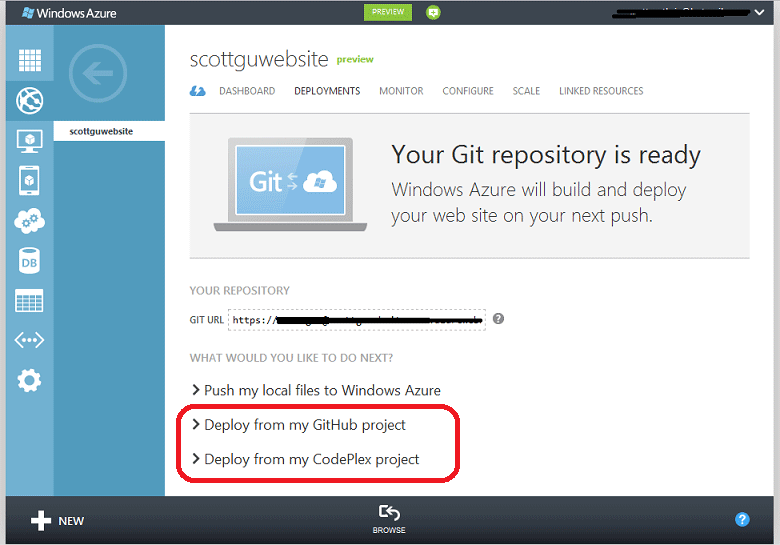Open the quick start cloud icon tab
This screenshot has width=780, height=545.
pos(197,91)
